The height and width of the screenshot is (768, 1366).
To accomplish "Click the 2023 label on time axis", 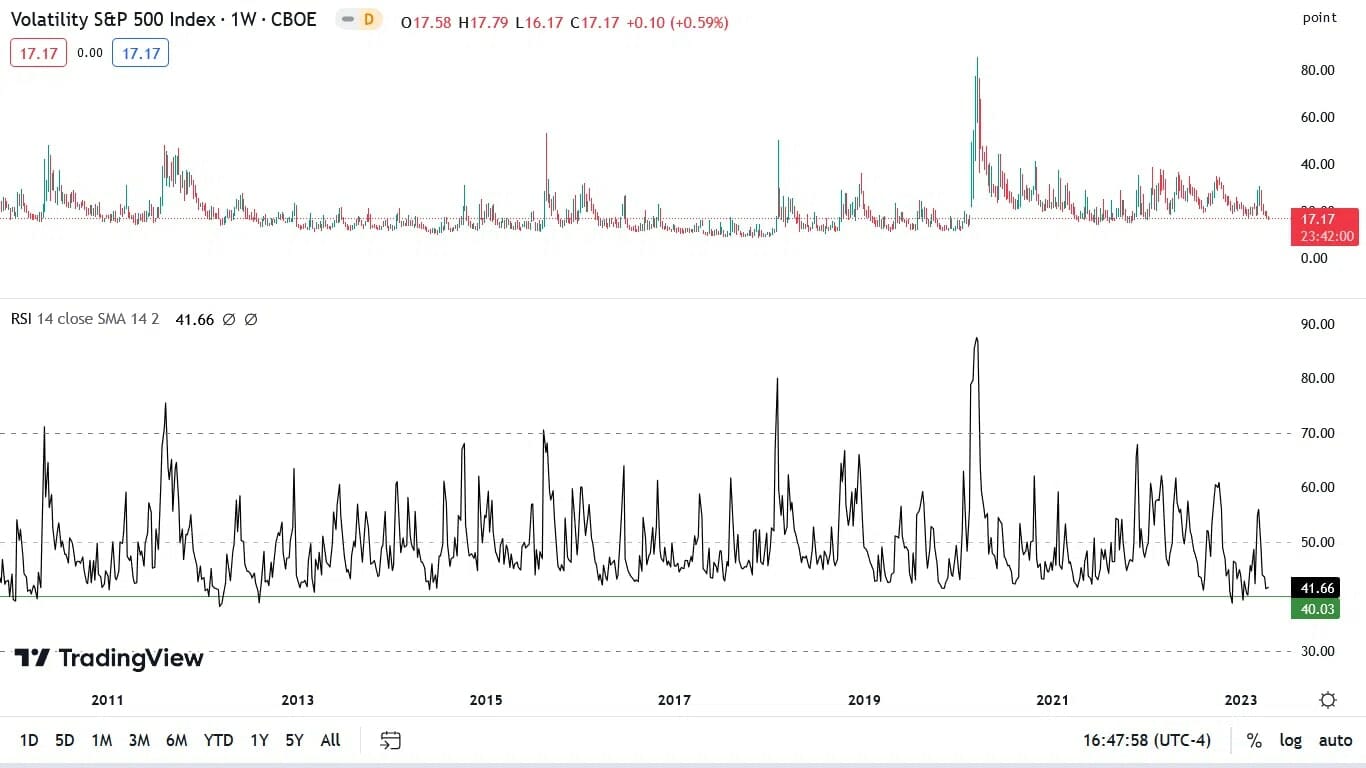I will 1241,700.
